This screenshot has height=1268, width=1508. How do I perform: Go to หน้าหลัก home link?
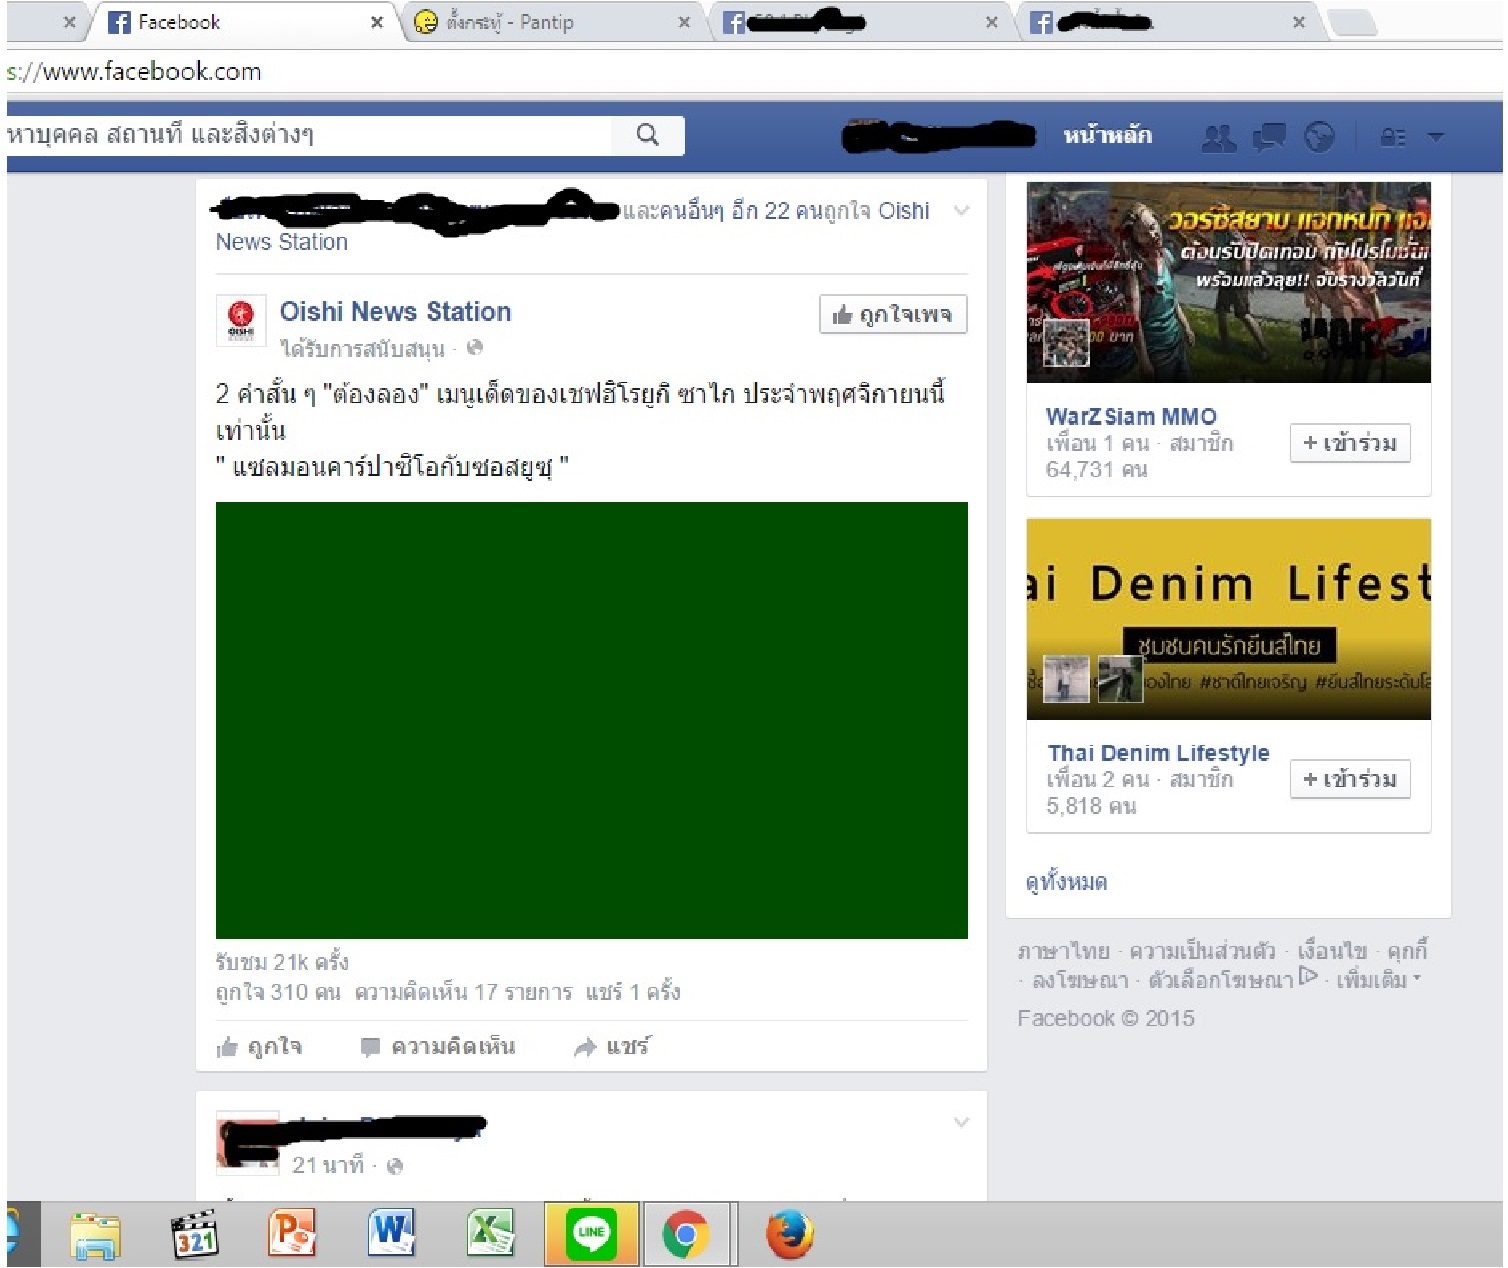pos(1107,136)
